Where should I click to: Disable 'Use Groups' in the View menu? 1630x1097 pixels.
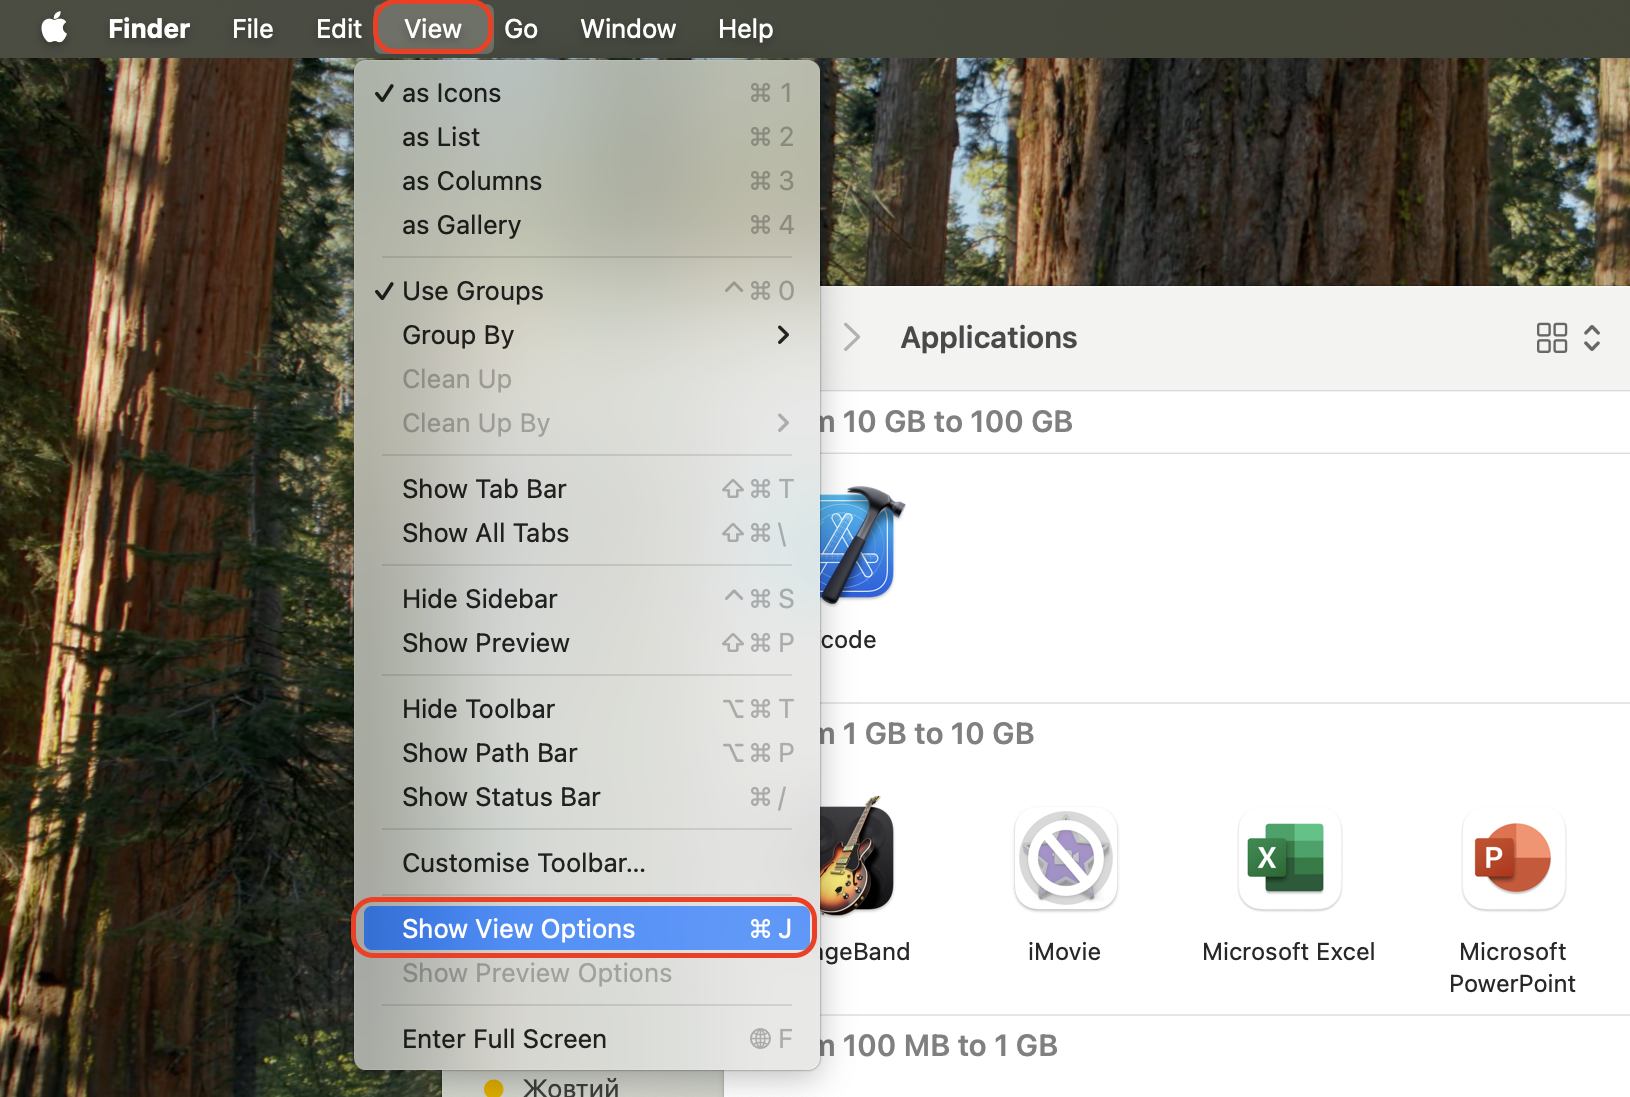point(473,290)
